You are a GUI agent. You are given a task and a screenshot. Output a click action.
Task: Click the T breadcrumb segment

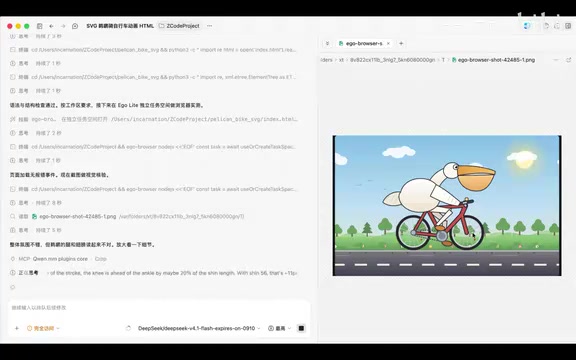pyautogui.click(x=443, y=60)
